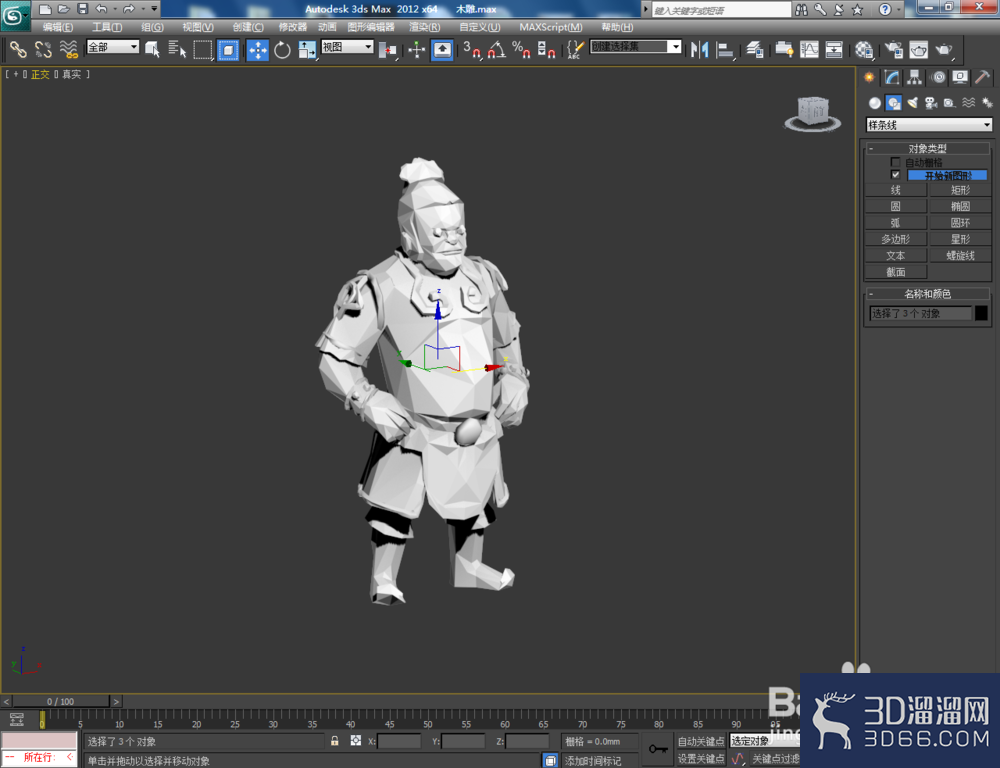Activate the Select and Rotate tool
Screen dimensions: 1000x768
[282, 49]
